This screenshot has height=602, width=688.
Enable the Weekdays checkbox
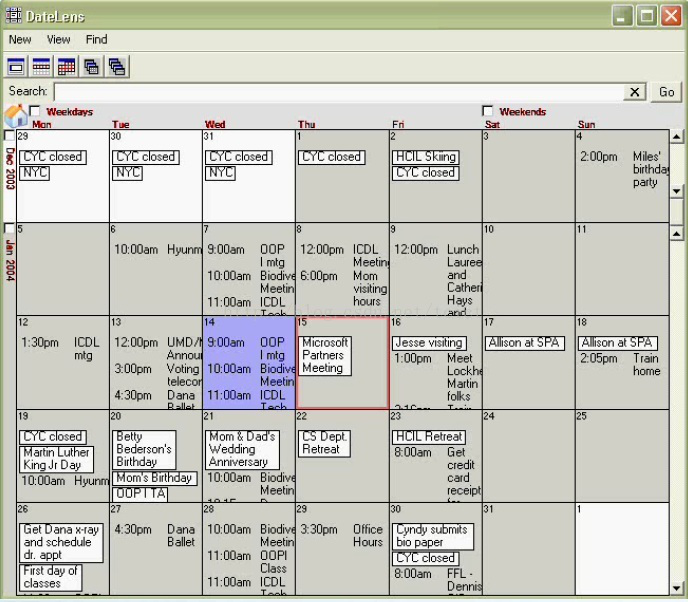coord(36,112)
